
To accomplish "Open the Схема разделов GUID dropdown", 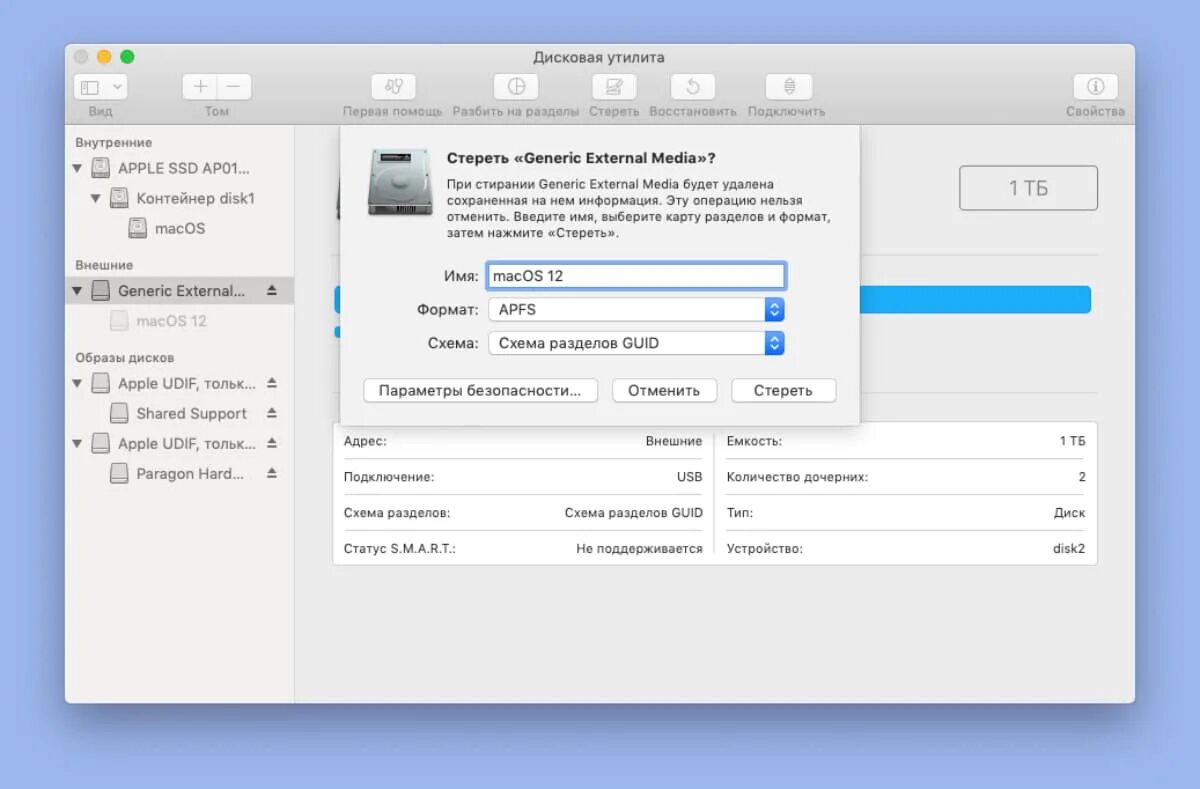I will 636,343.
